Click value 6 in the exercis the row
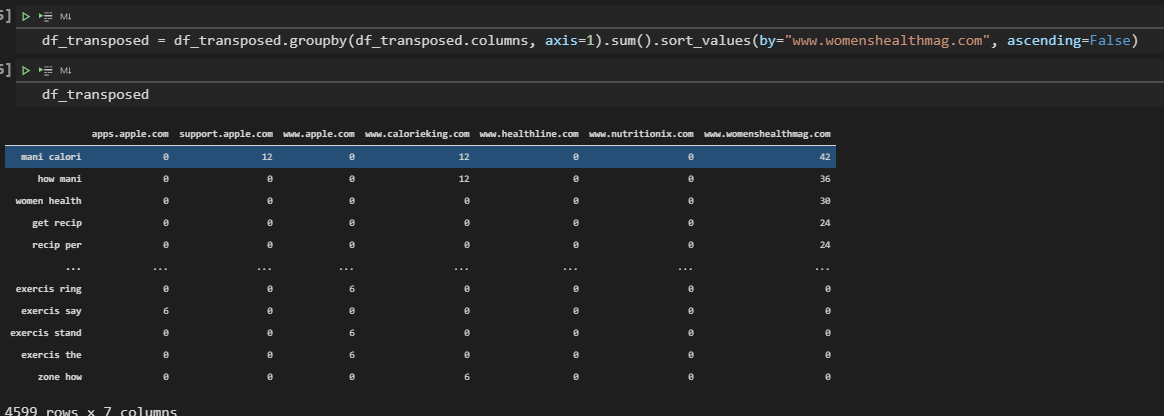Screen dimensions: 1164x416 pyautogui.click(x=352, y=355)
